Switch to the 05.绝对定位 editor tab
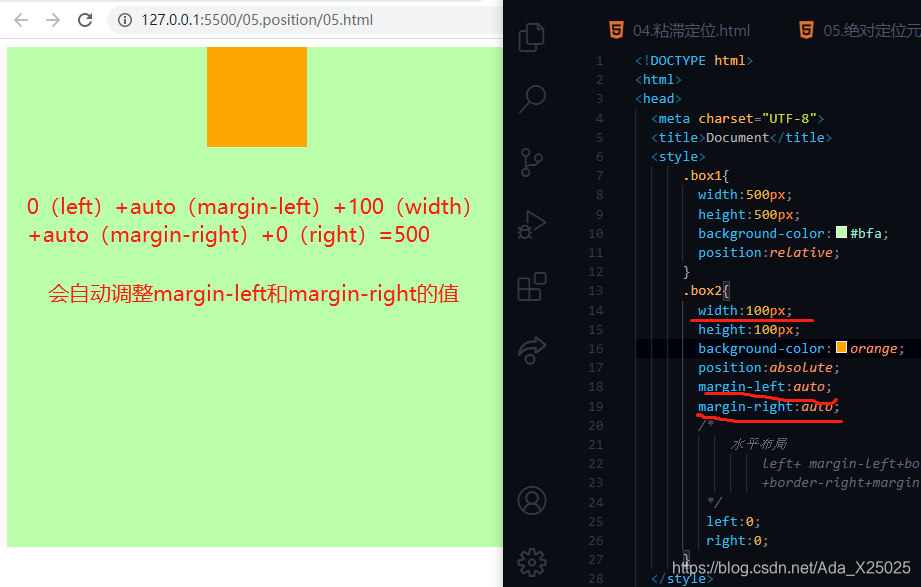 click(x=859, y=31)
